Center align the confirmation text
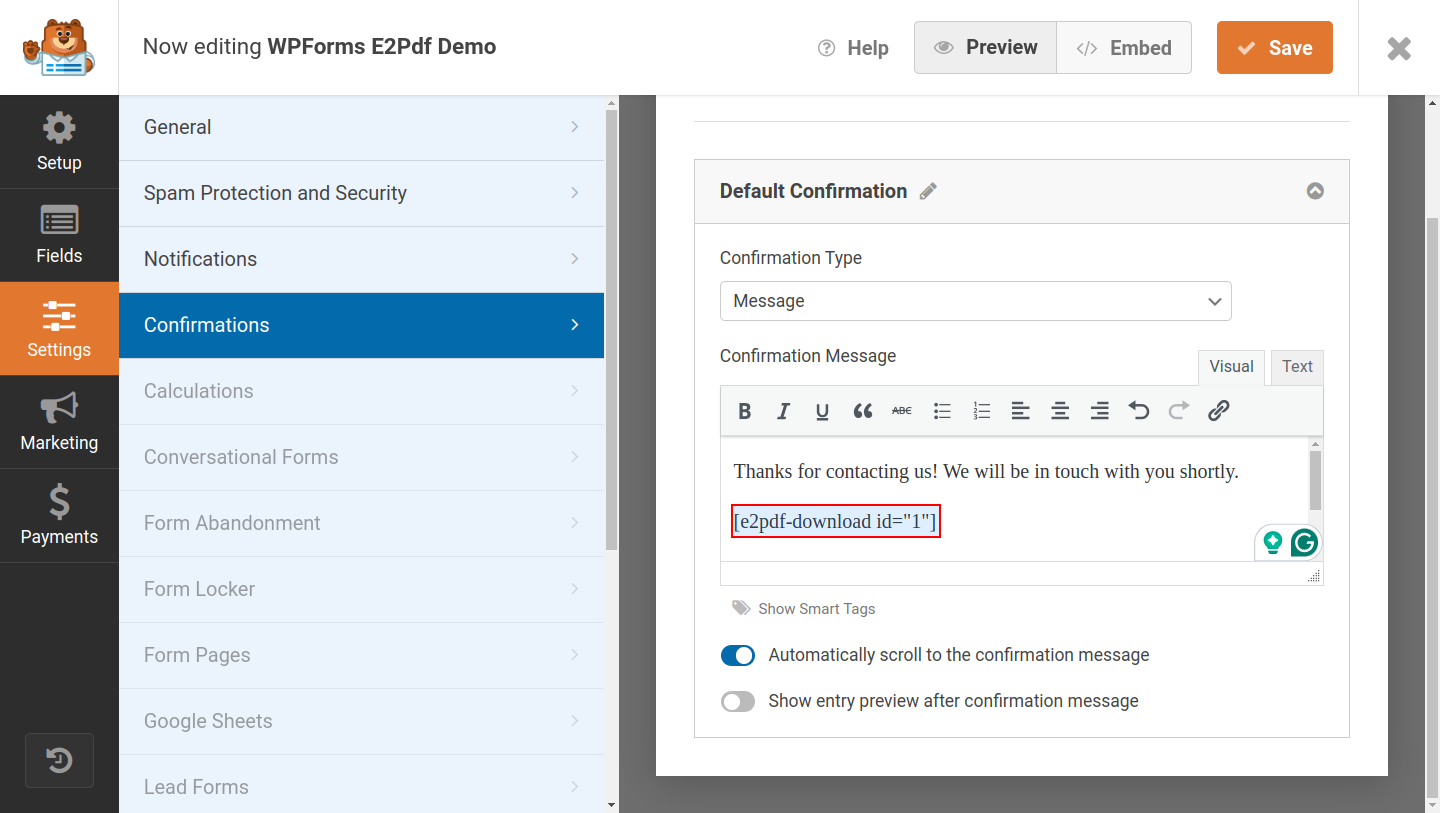 [x=1060, y=411]
